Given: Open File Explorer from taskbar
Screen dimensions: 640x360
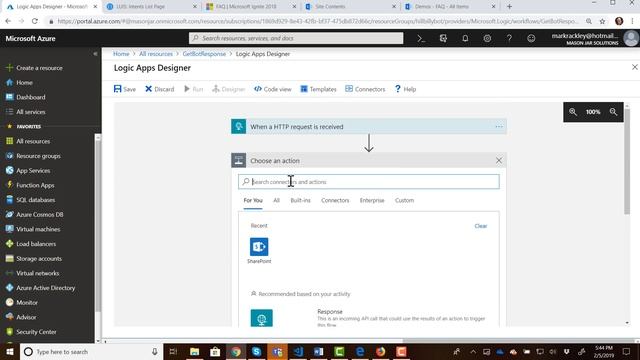Looking at the screenshot, I should click(x=194, y=351).
